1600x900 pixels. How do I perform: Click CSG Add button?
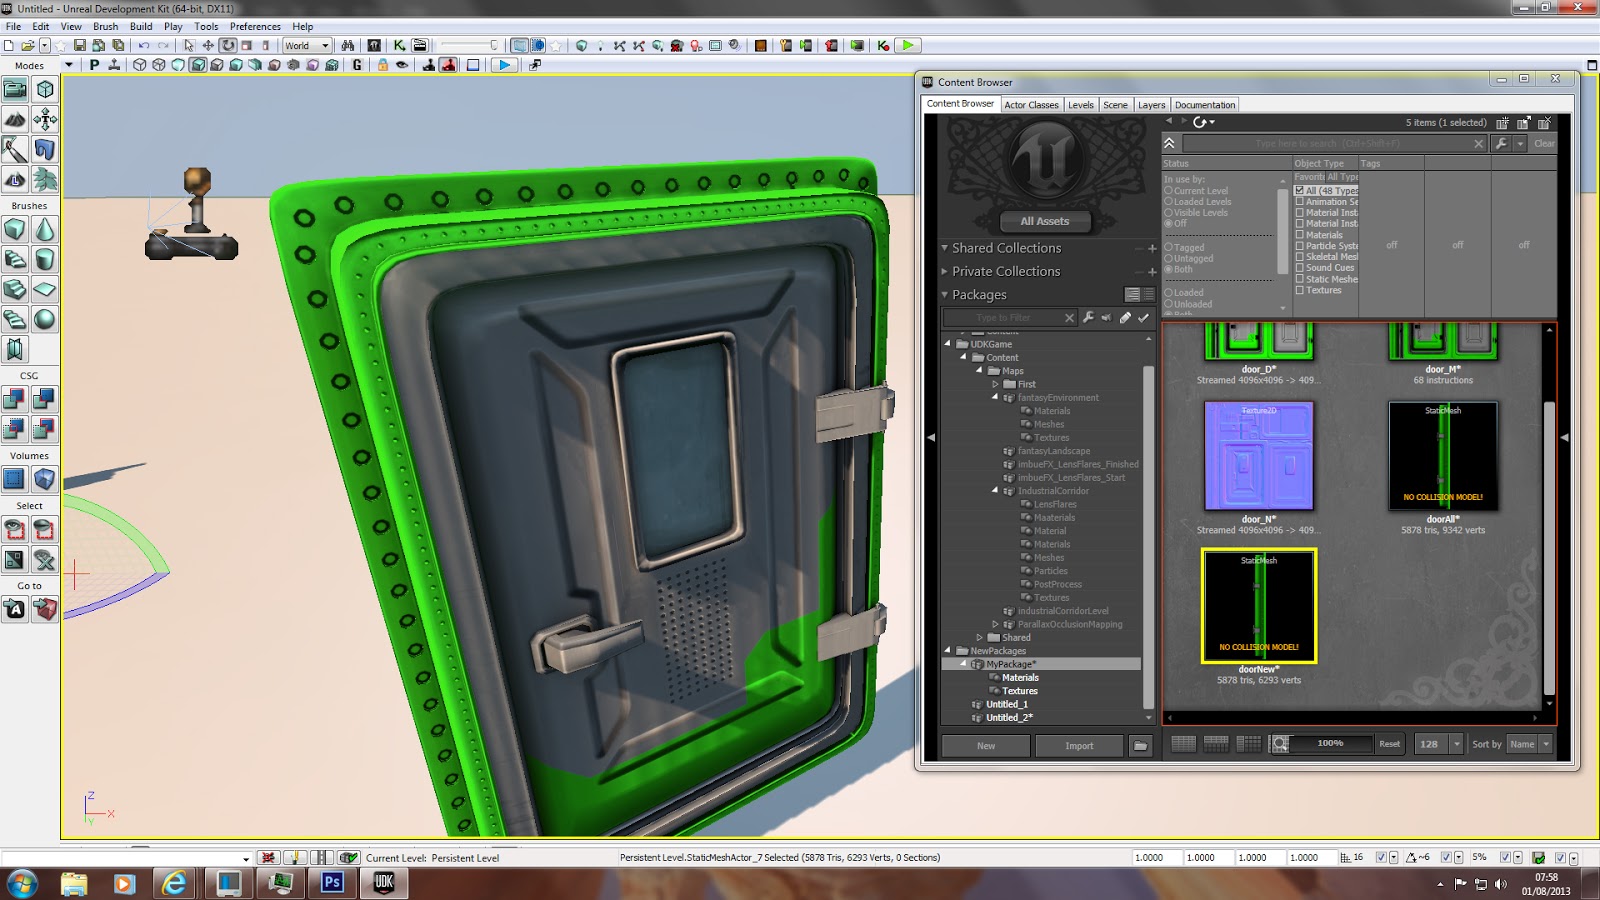(15, 399)
